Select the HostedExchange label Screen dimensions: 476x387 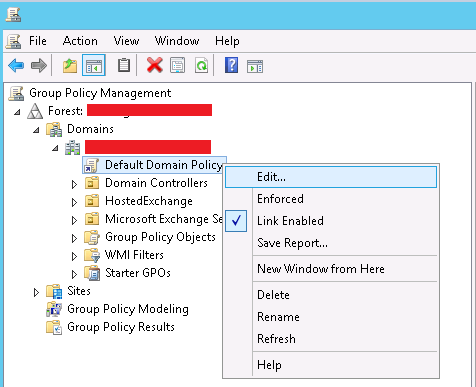tap(149, 201)
